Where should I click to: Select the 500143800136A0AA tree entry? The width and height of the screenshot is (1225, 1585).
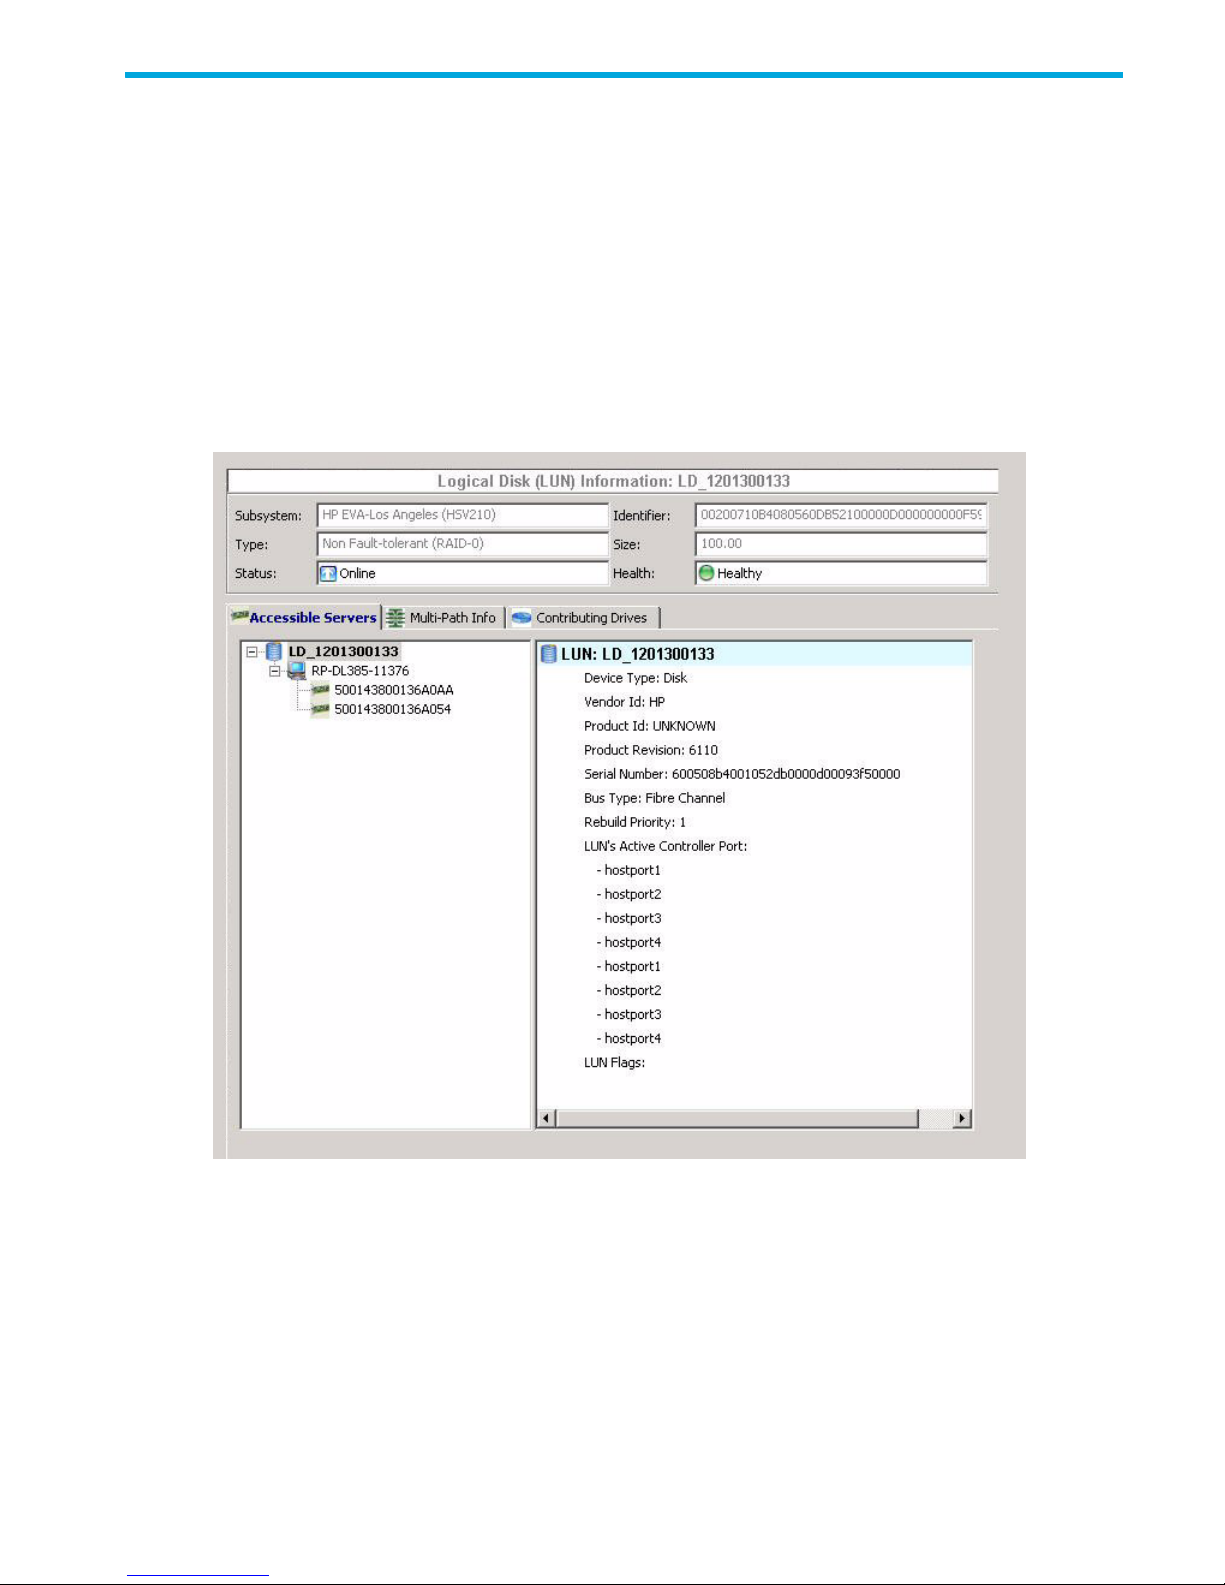[393, 690]
